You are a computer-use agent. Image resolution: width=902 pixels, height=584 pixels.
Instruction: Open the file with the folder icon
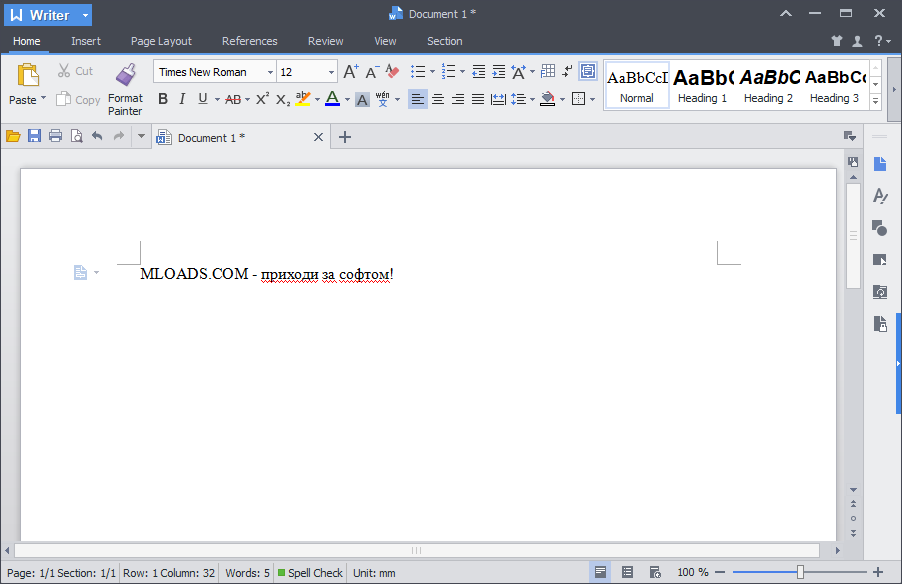point(13,136)
